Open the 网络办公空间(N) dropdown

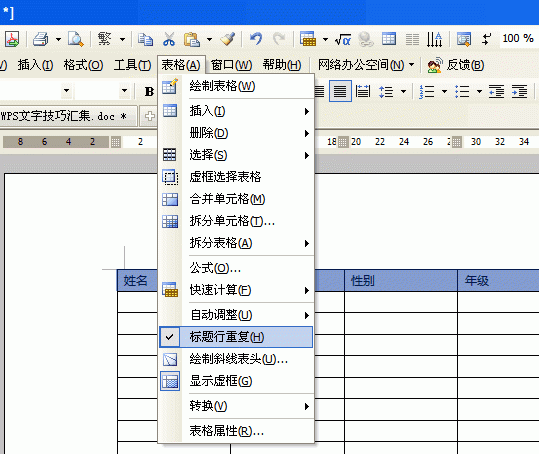coord(366,65)
